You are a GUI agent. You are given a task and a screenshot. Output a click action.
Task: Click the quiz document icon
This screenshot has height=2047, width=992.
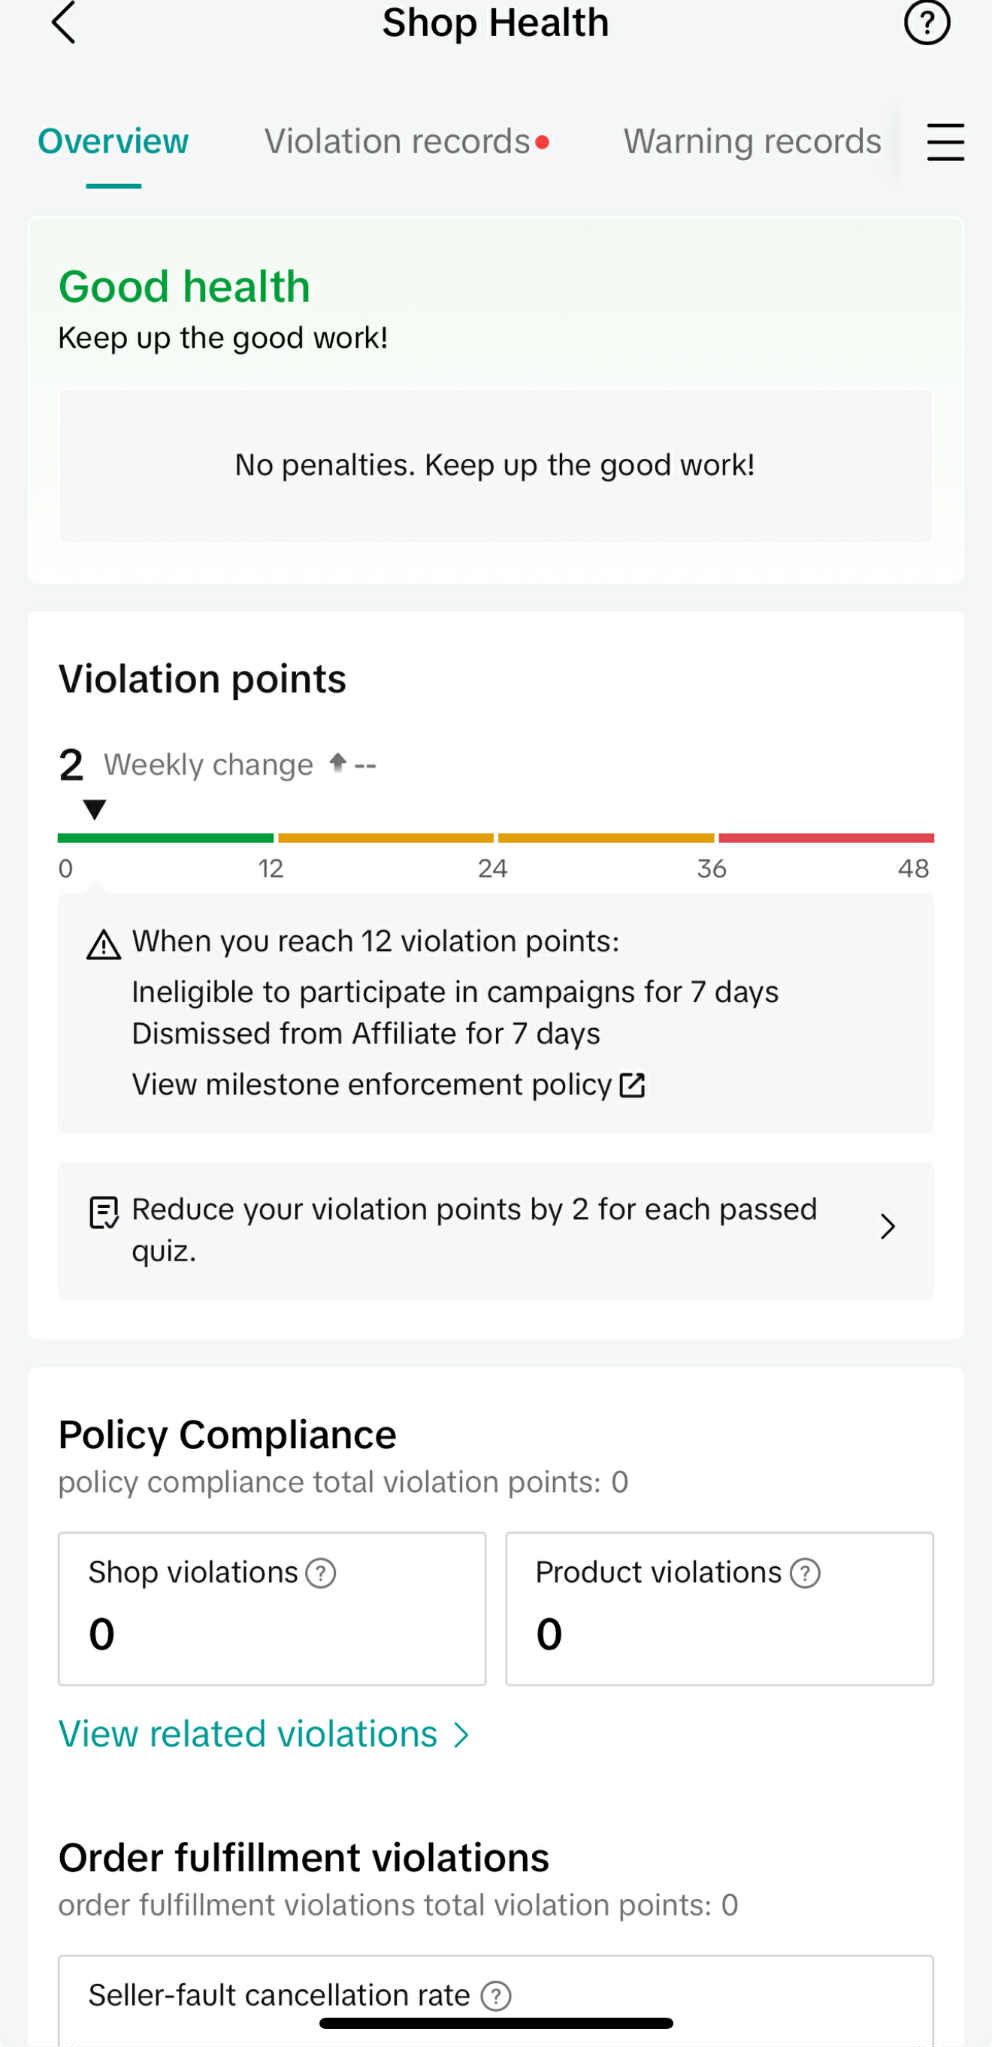(x=104, y=1212)
